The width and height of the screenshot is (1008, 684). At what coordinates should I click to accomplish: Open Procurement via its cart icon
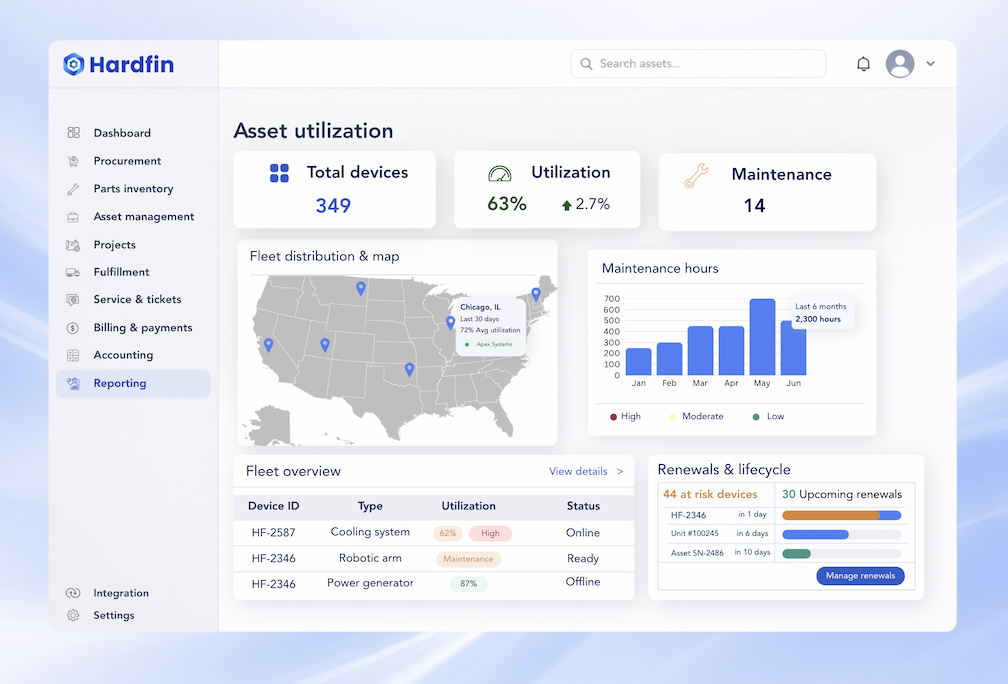[73, 161]
